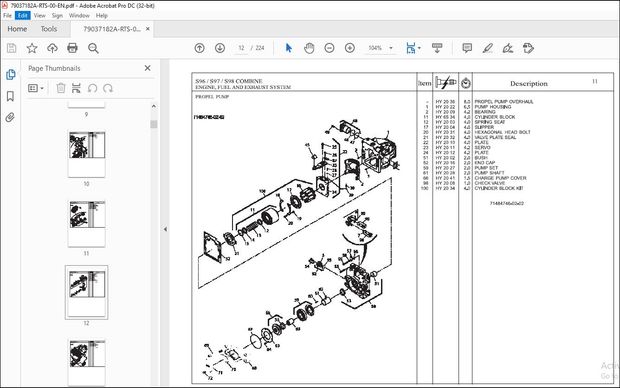
Task: Click 'VALVE PLATE SEAL' description text
Action: coord(495,137)
